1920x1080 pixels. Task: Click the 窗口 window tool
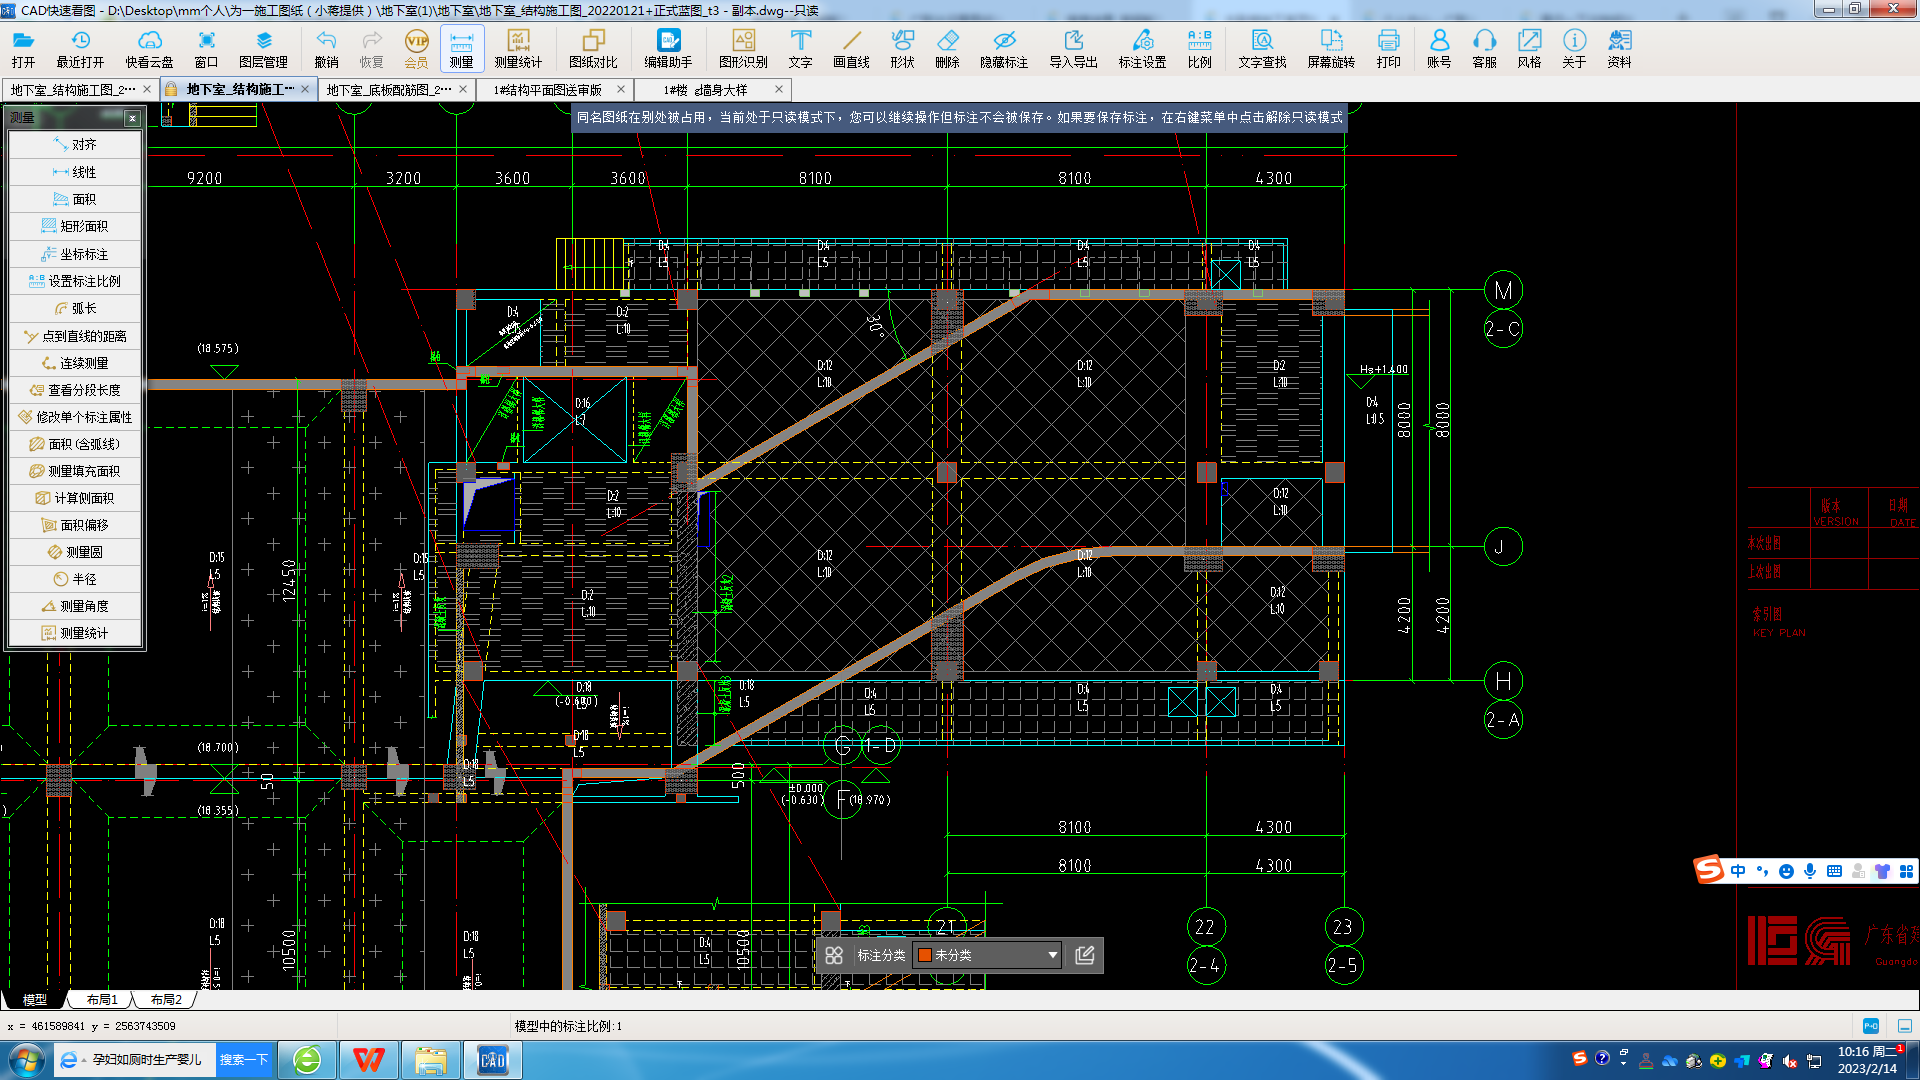[206, 48]
